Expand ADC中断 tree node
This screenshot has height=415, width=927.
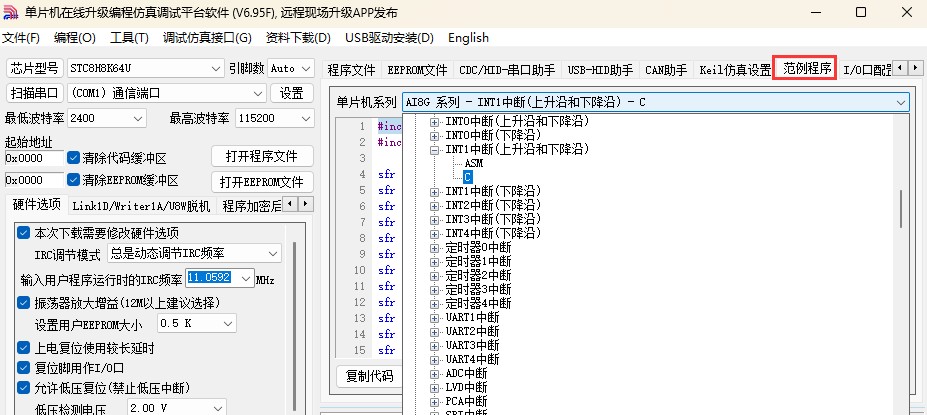coord(435,374)
